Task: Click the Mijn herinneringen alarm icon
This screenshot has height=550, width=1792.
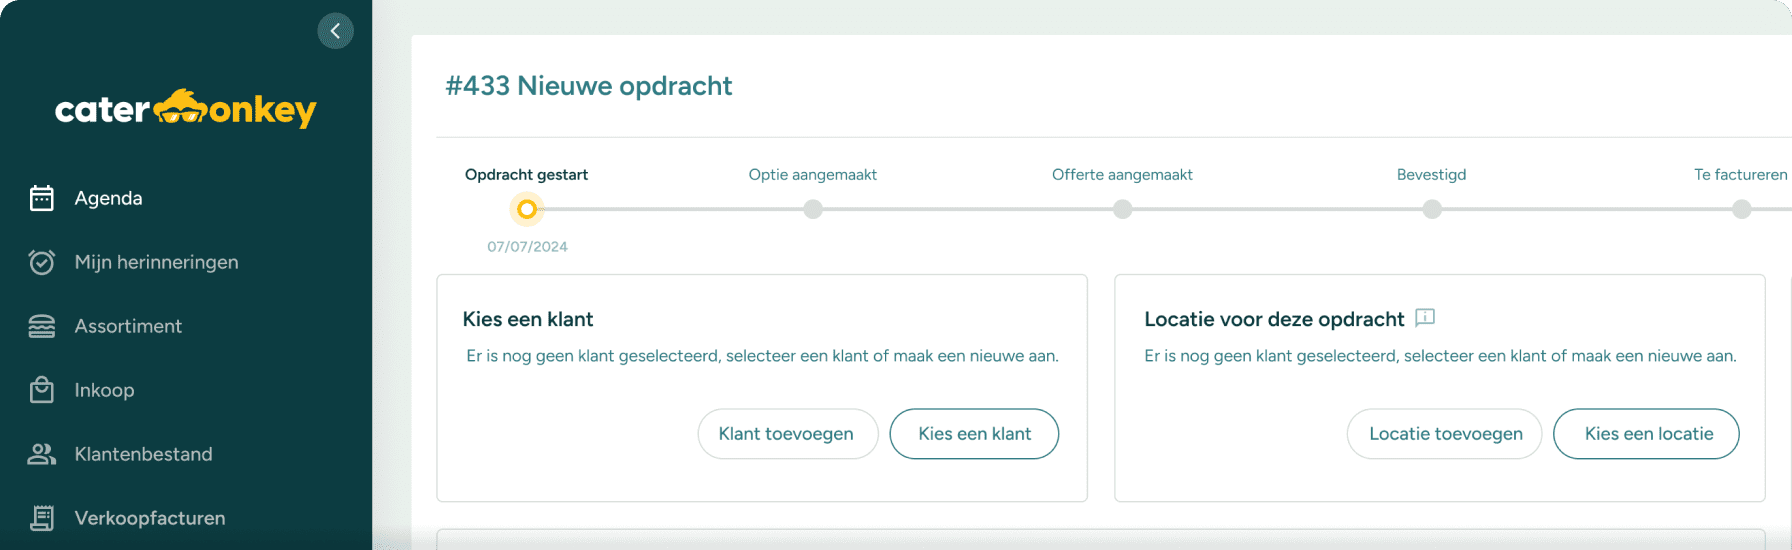Action: point(42,262)
